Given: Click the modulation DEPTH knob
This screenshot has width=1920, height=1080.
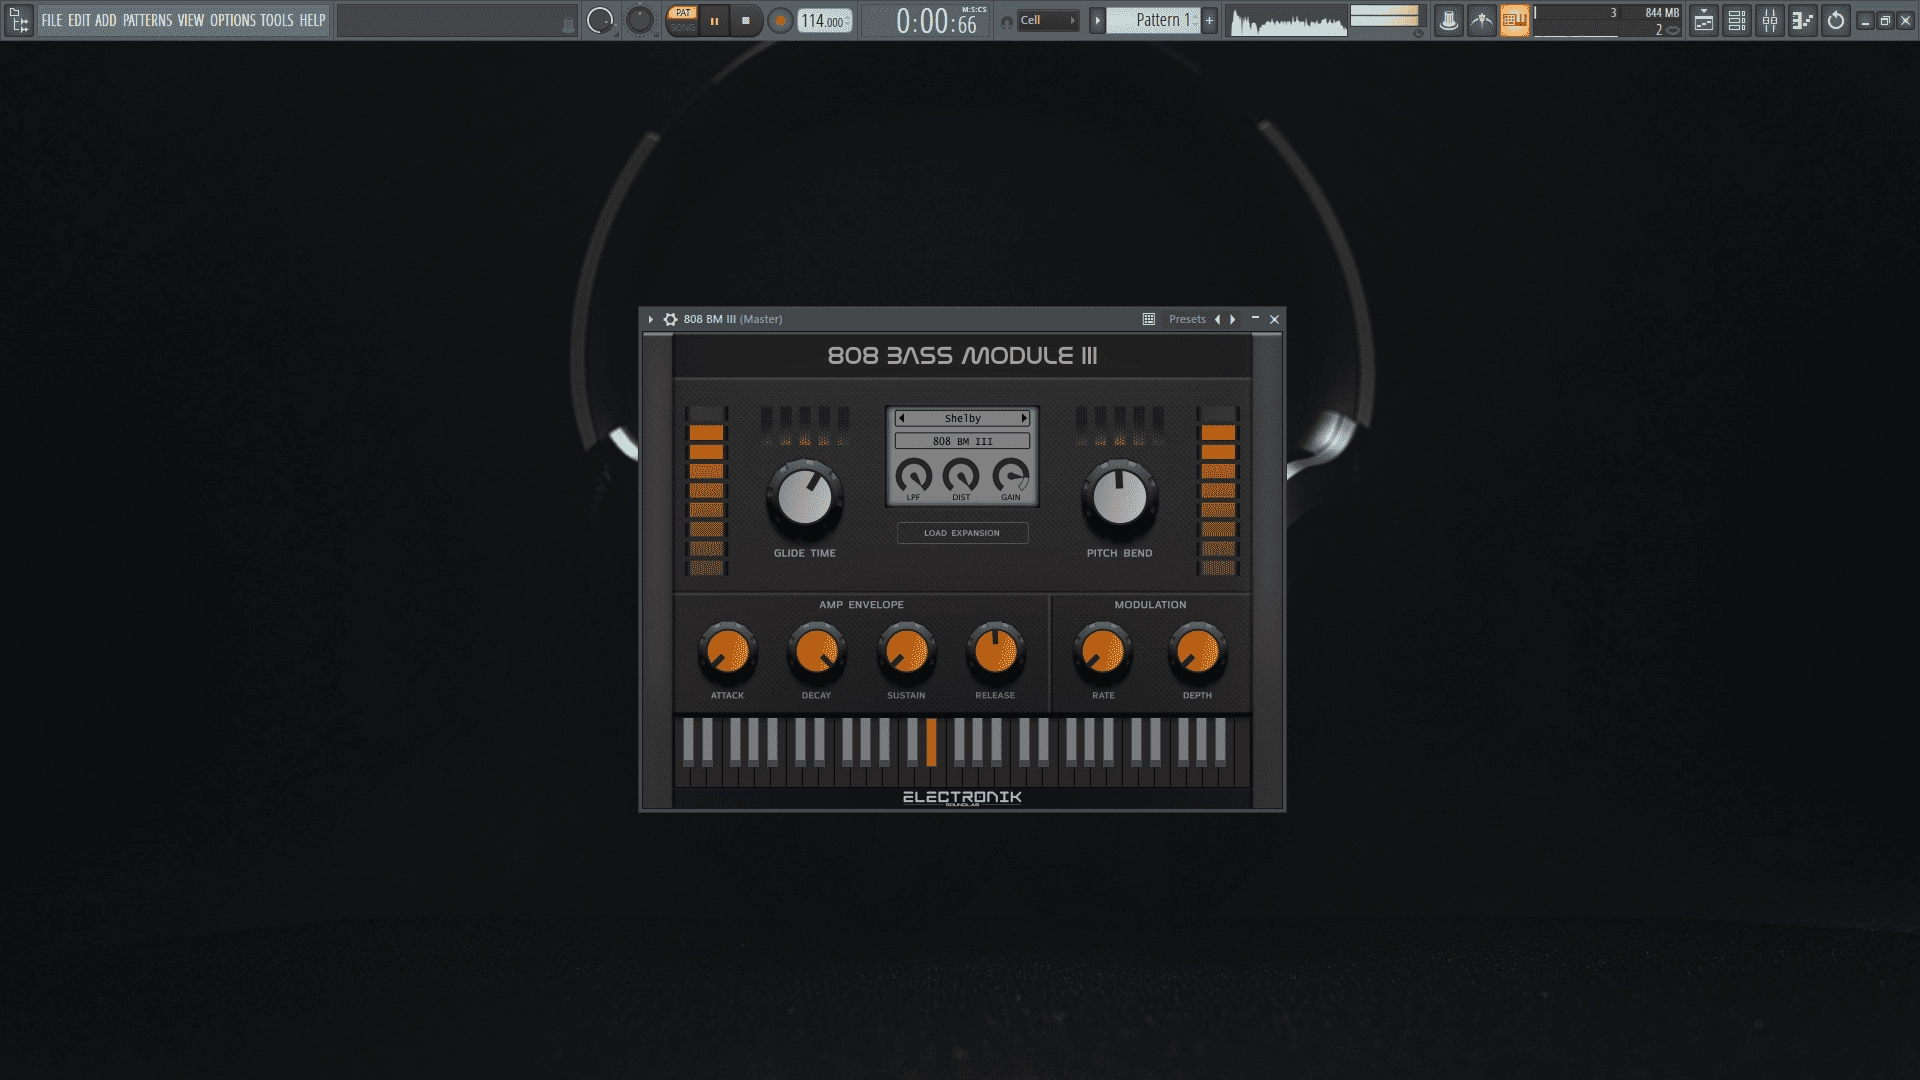Looking at the screenshot, I should coord(1197,652).
